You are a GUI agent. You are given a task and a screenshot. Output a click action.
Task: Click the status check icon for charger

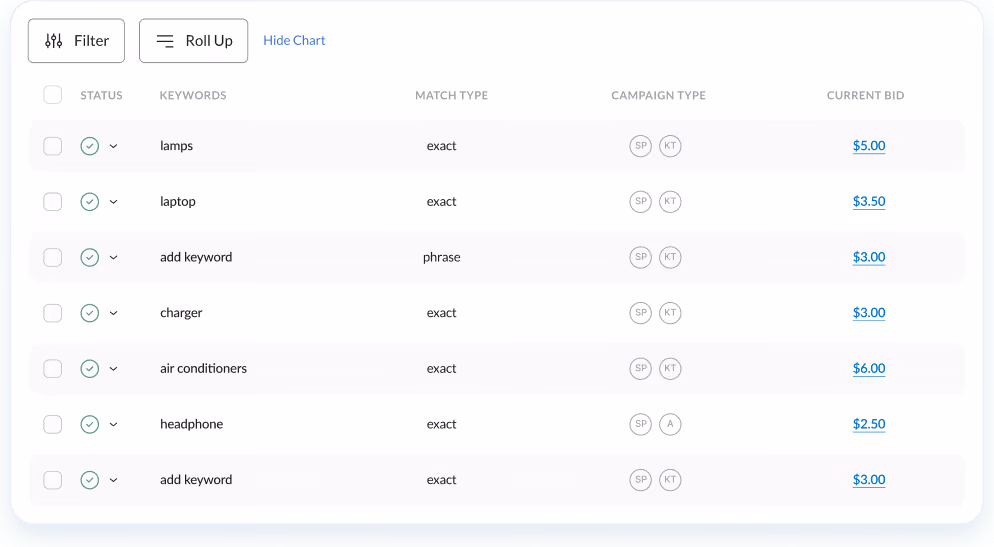click(90, 313)
